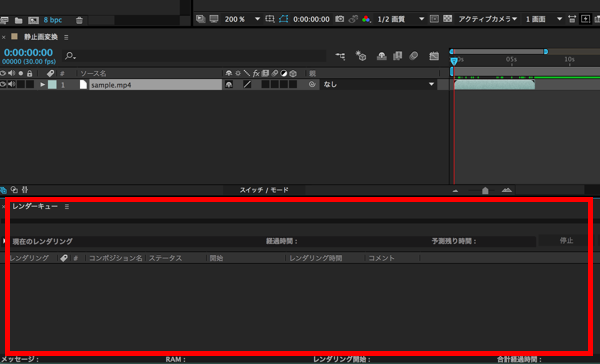
Task: Open the 8 bpc color depth setting
Action: pyautogui.click(x=53, y=20)
